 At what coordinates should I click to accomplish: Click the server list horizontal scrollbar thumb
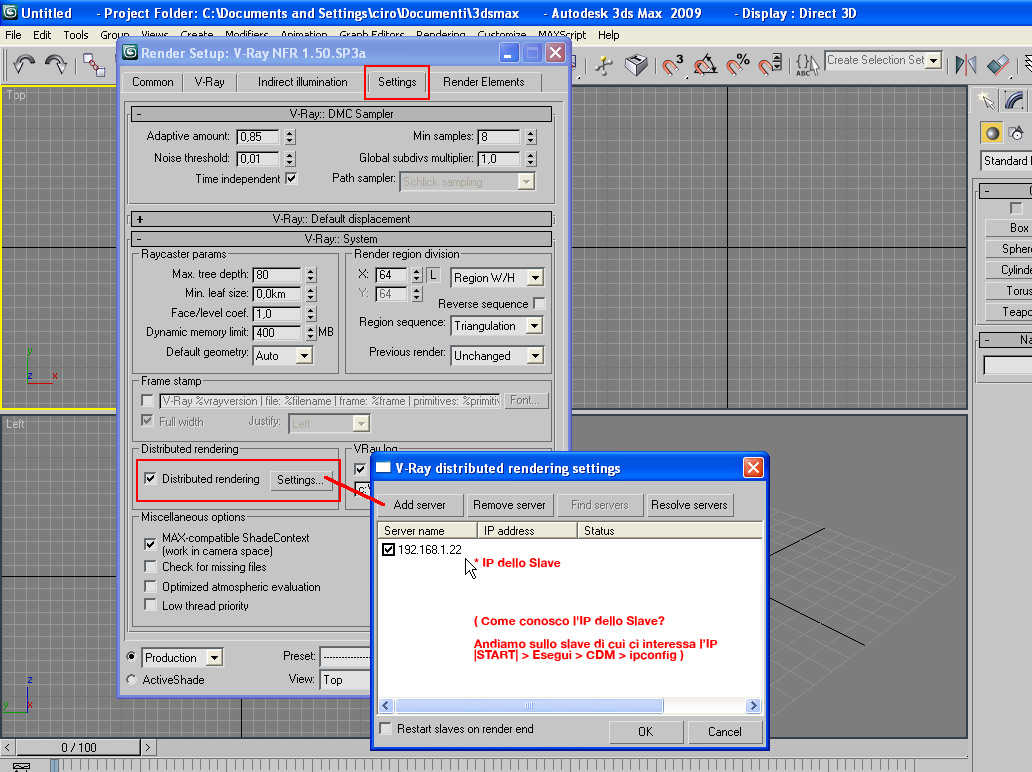(x=529, y=706)
